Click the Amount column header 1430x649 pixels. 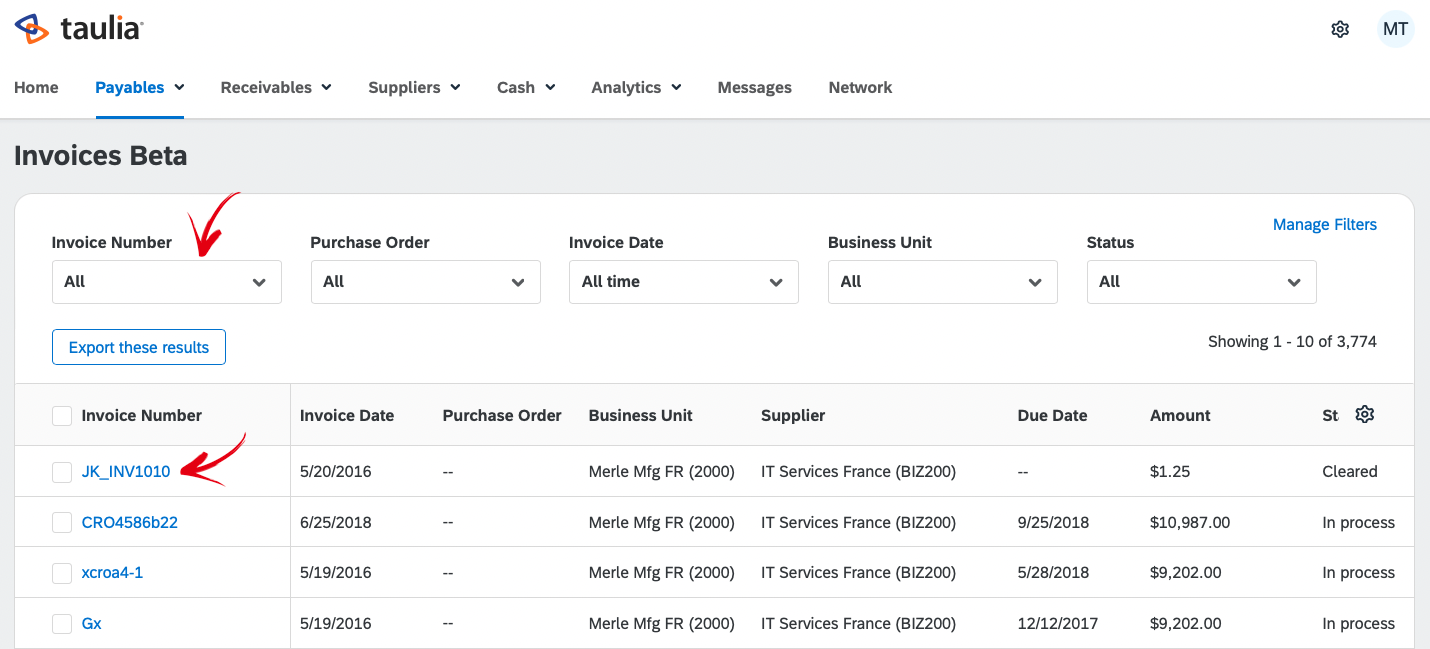(x=1180, y=415)
